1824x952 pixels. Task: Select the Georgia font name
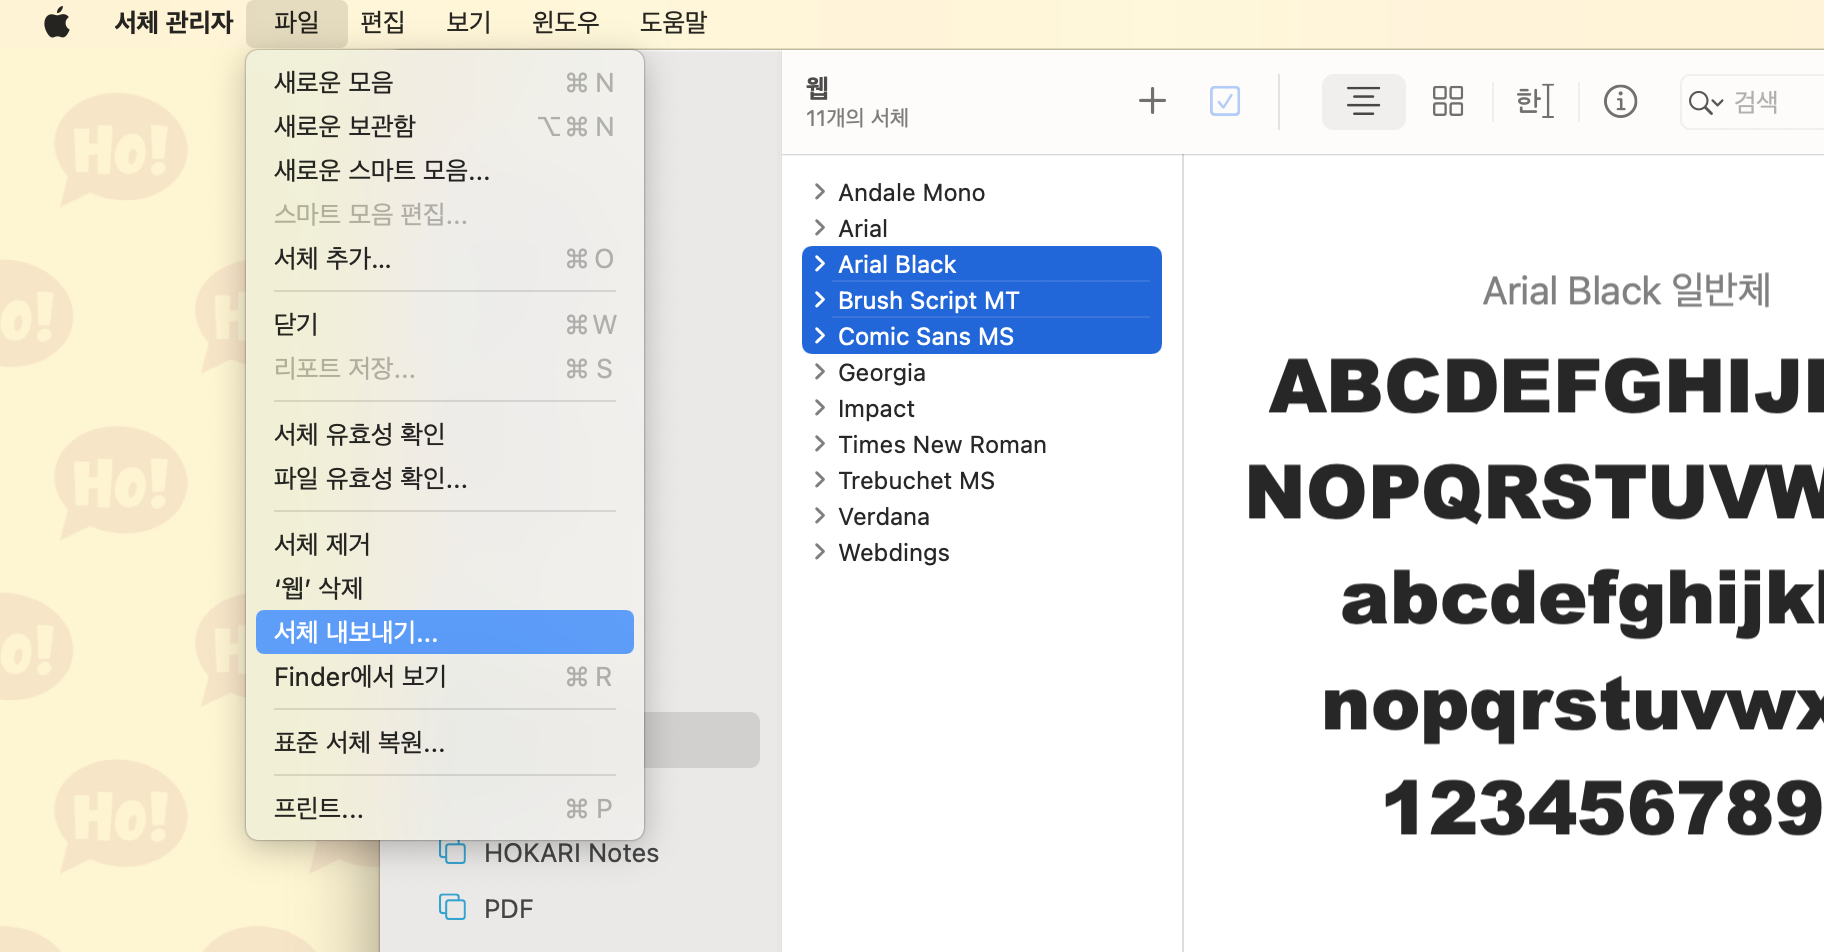[x=882, y=372]
